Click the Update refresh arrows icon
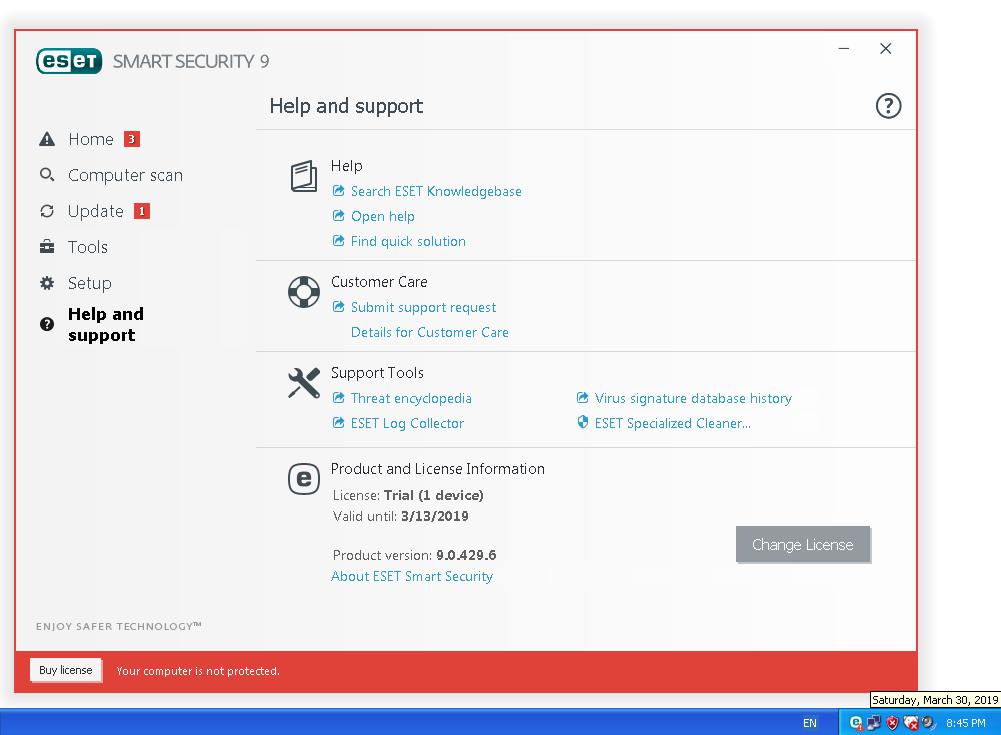 [47, 211]
